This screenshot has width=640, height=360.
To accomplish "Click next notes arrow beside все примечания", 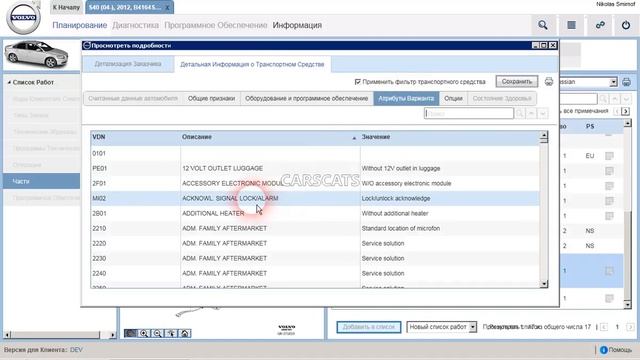I will 625,111.
